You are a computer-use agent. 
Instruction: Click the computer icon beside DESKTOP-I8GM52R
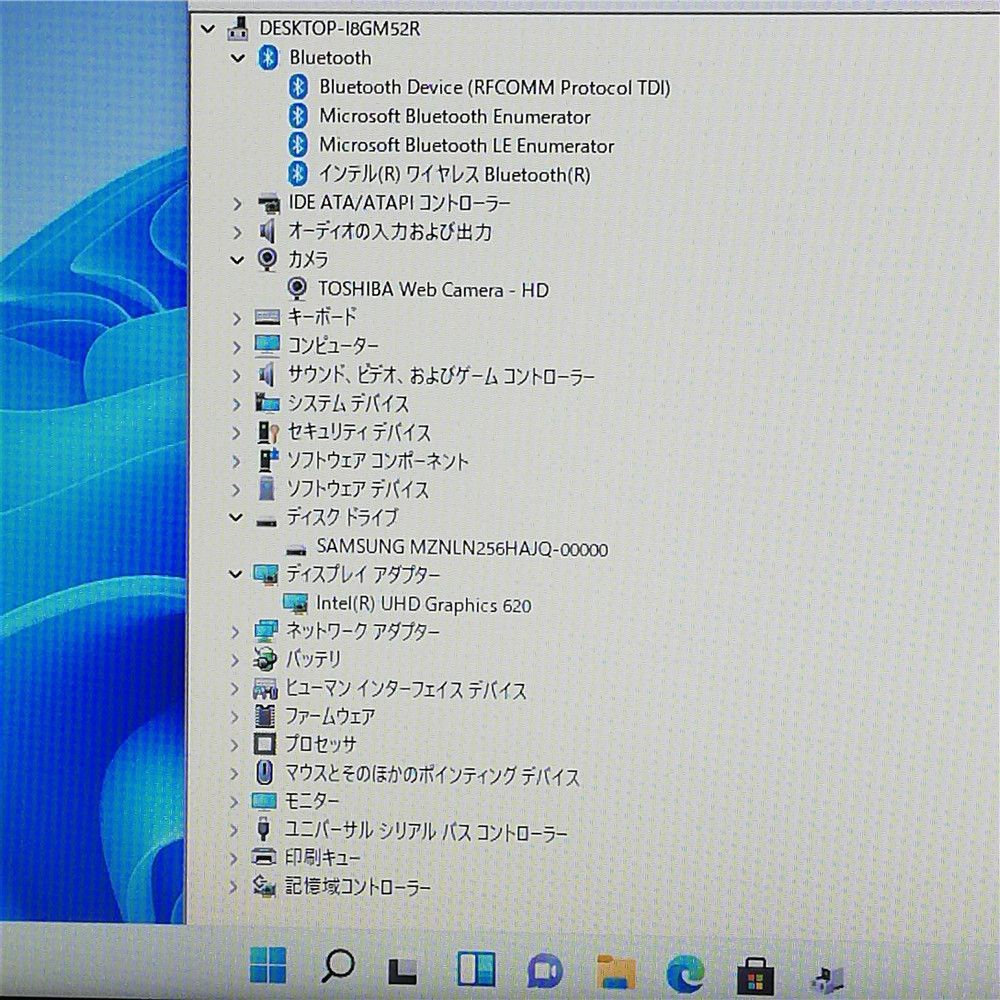238,29
